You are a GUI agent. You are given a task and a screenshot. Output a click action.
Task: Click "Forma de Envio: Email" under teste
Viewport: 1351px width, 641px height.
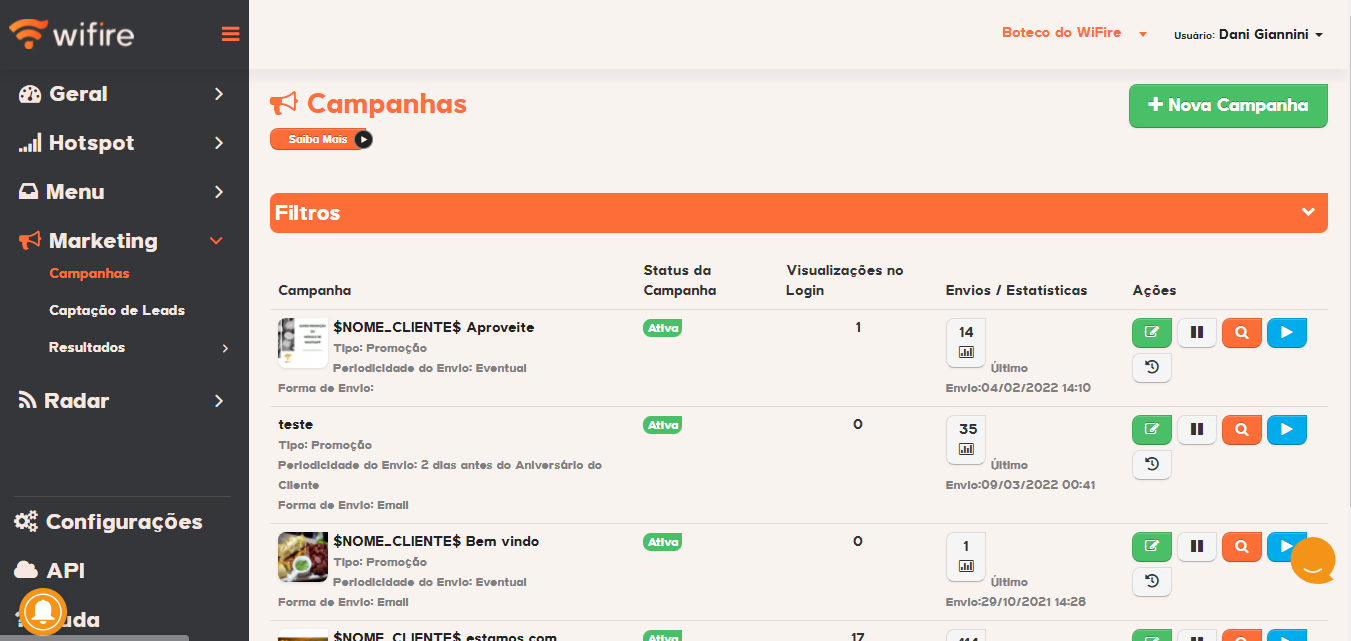[x=343, y=505]
